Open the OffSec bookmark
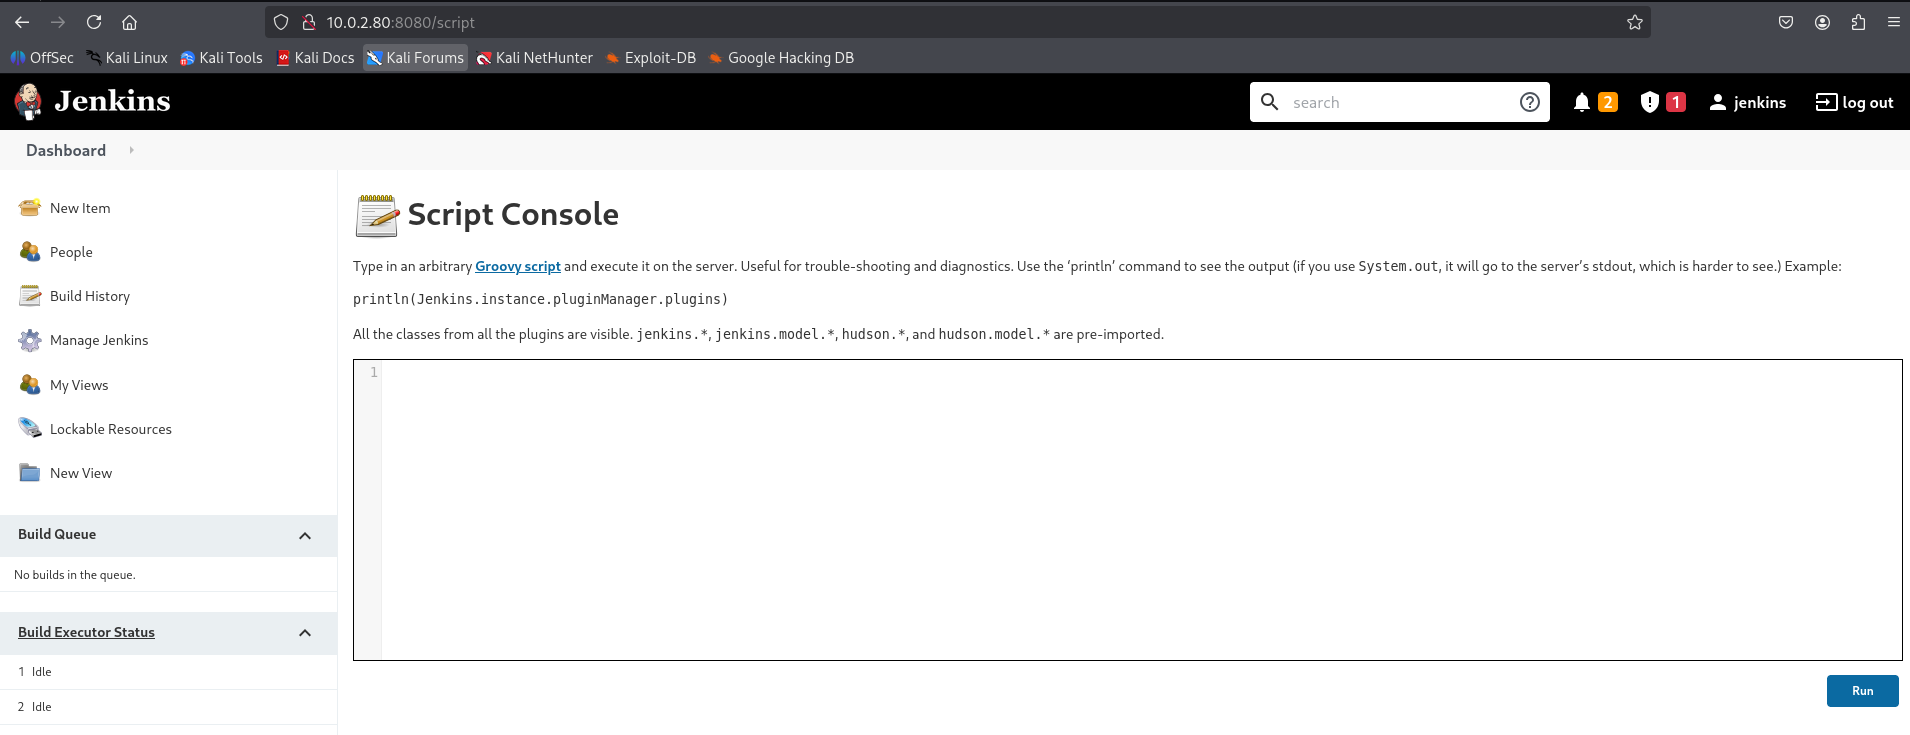 pyautogui.click(x=42, y=58)
